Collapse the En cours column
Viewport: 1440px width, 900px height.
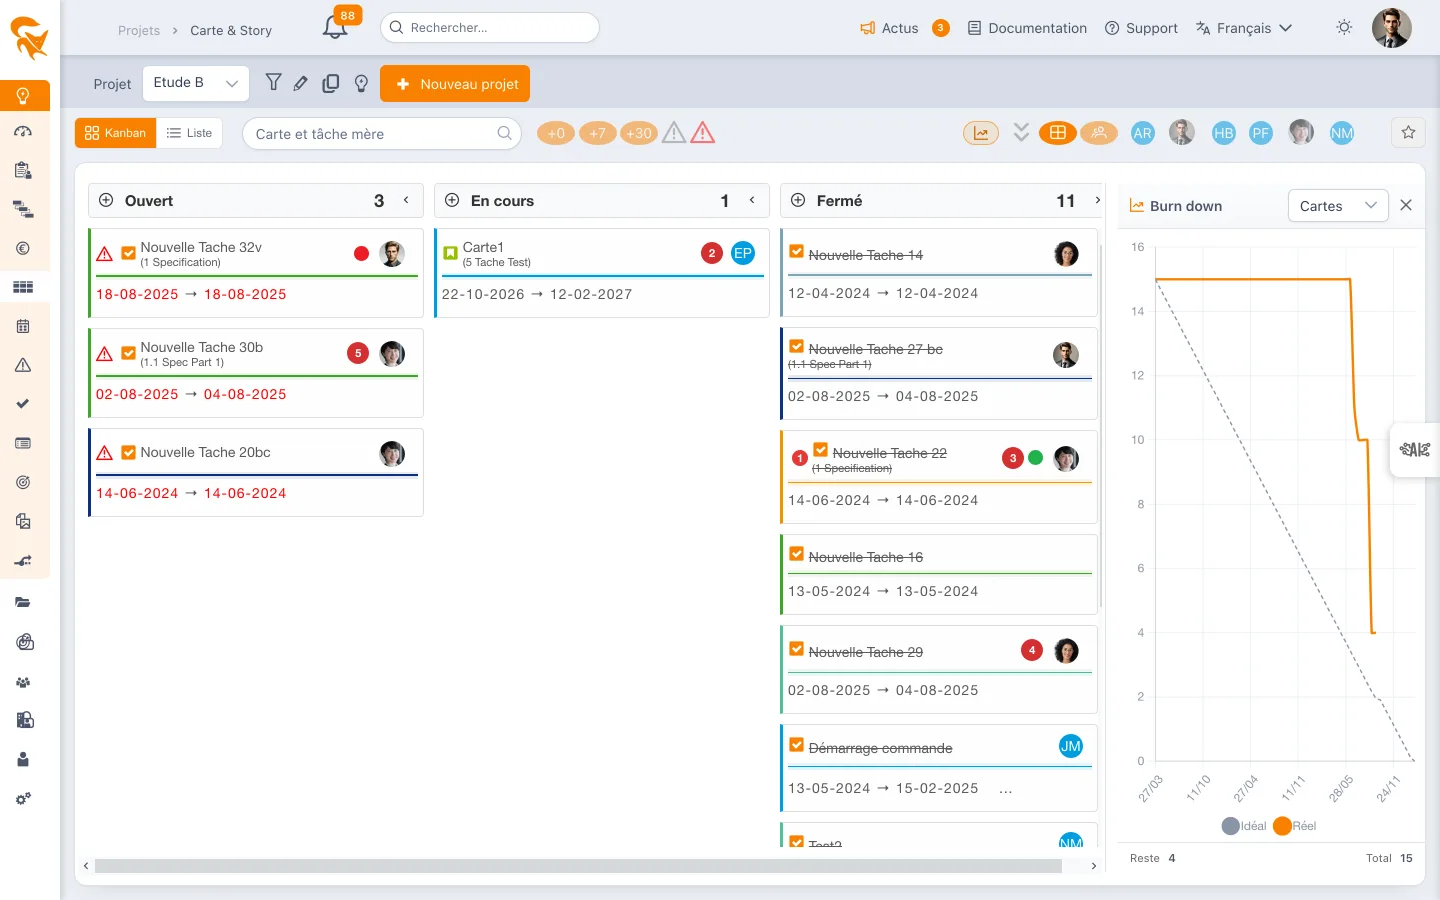coord(752,200)
